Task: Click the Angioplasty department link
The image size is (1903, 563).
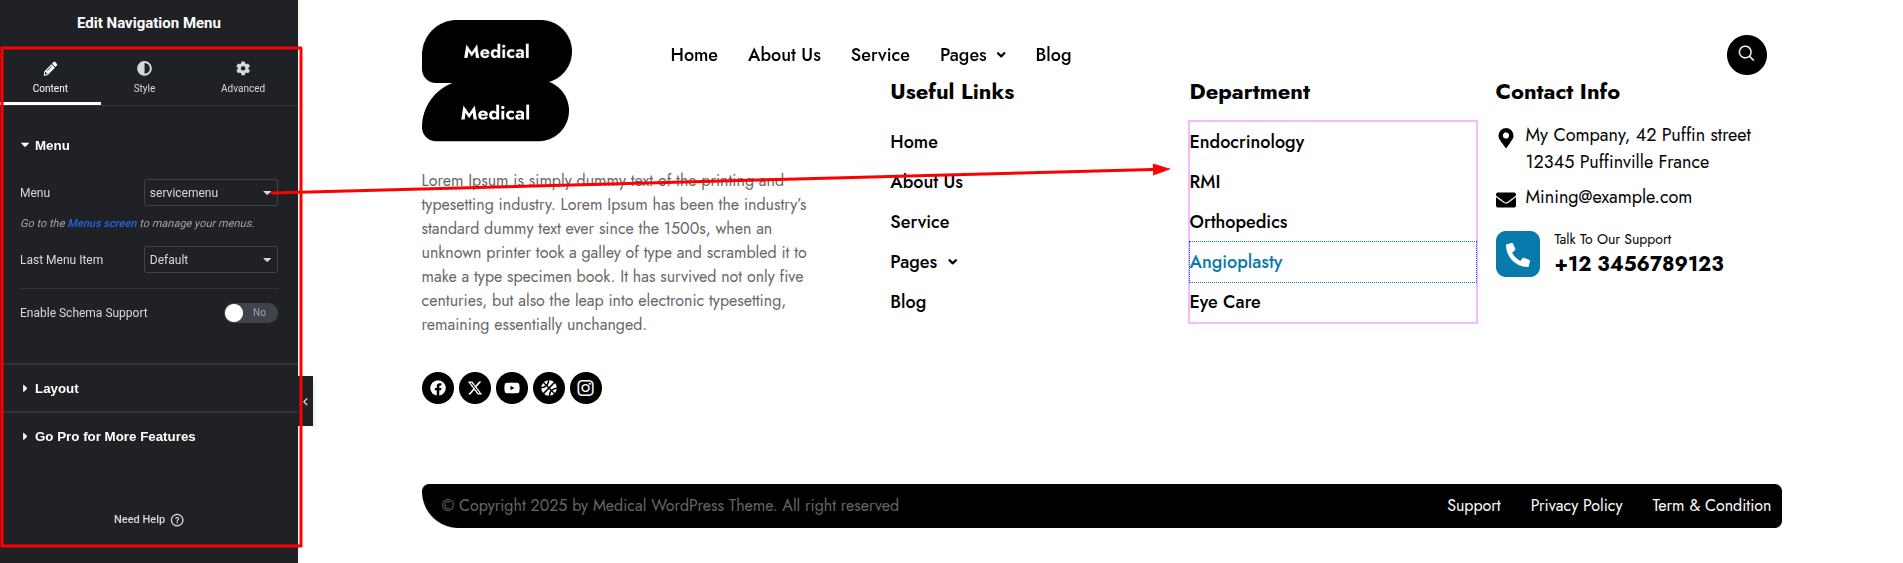Action: [1236, 262]
